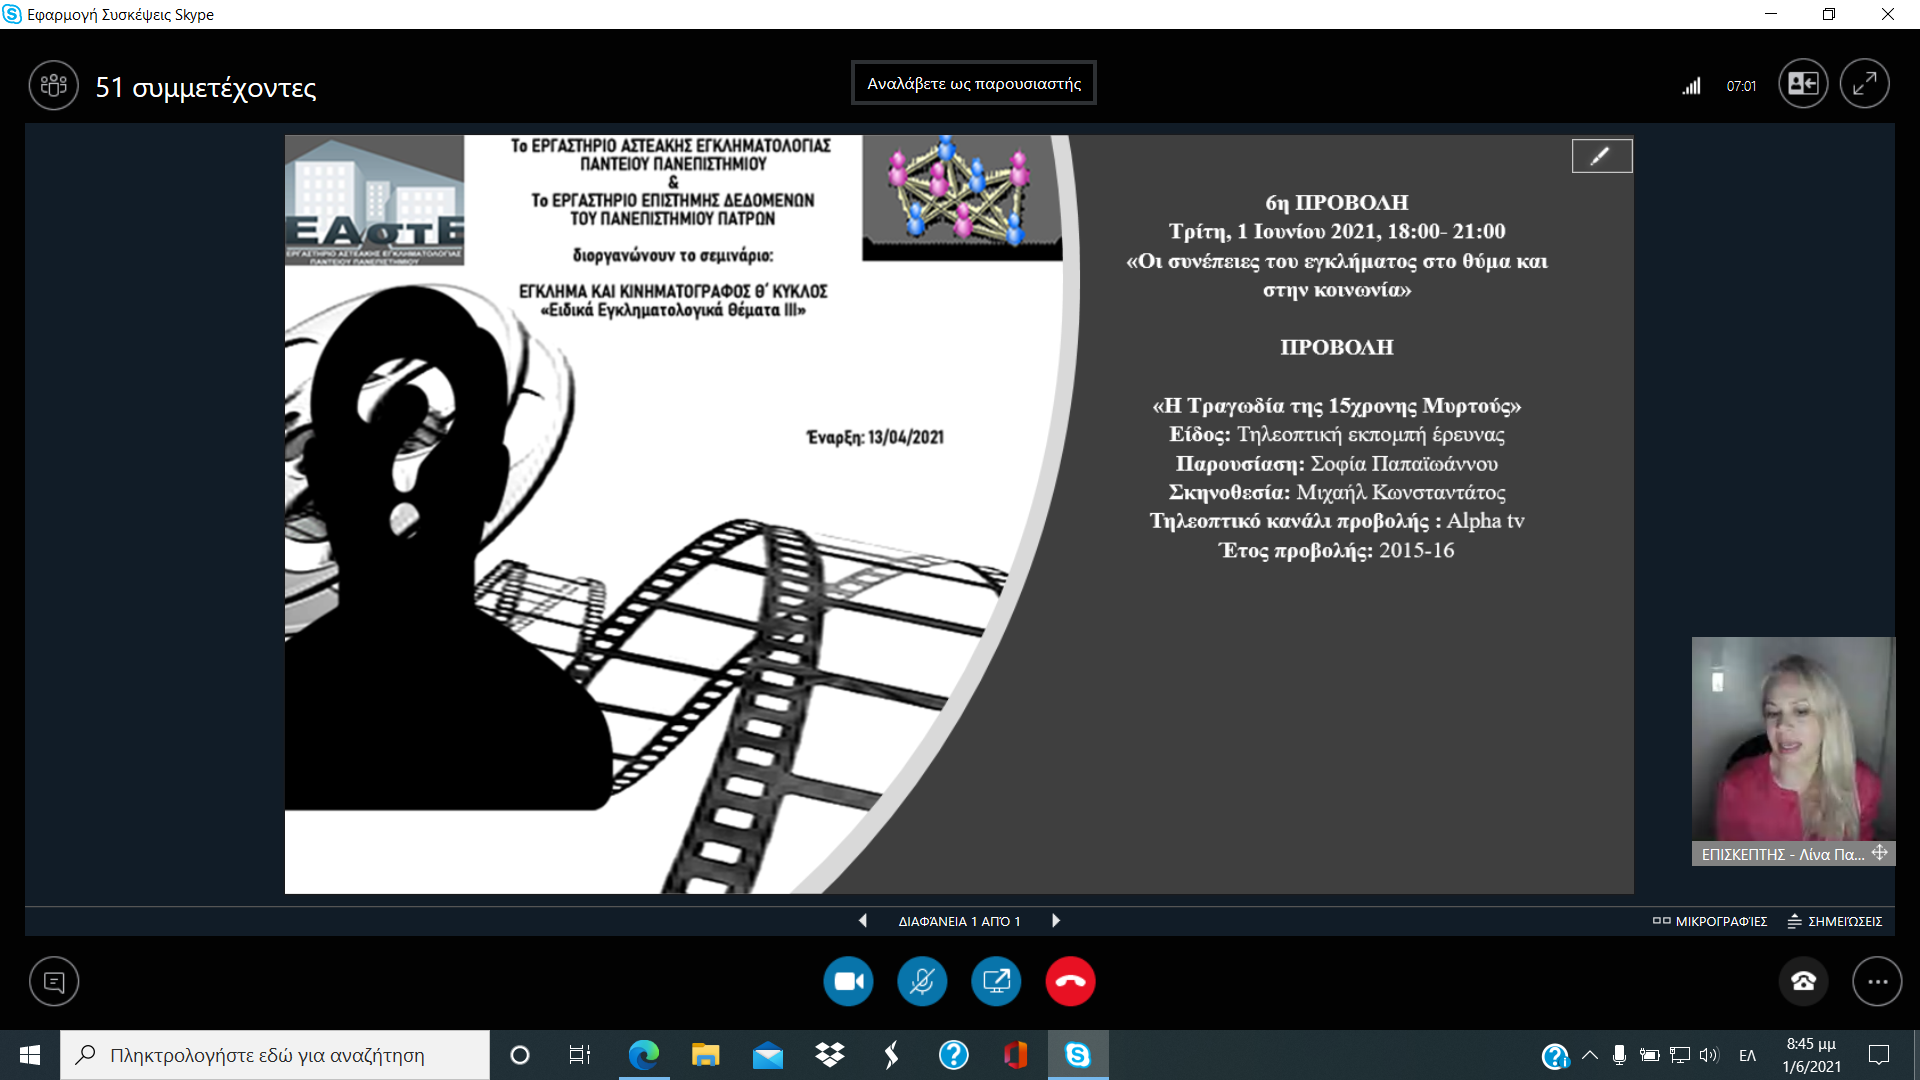Open the call controls phone icon

point(1803,982)
